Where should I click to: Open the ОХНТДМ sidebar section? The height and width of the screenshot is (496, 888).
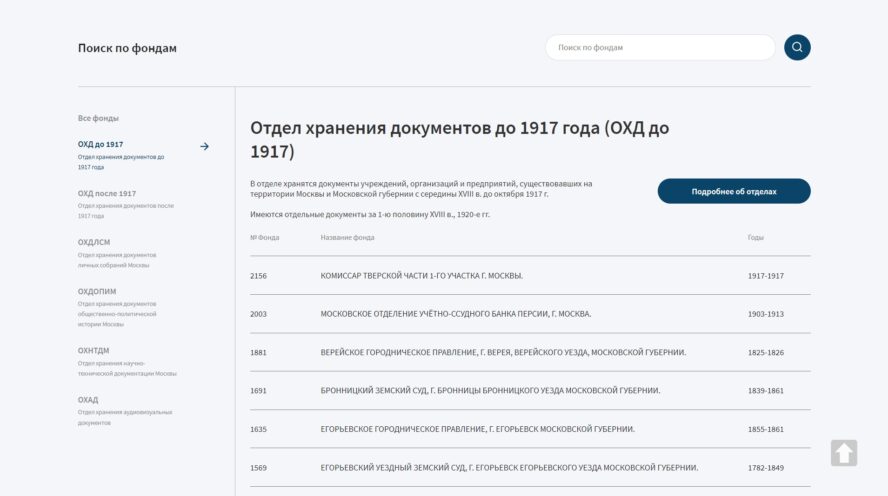click(x=93, y=351)
